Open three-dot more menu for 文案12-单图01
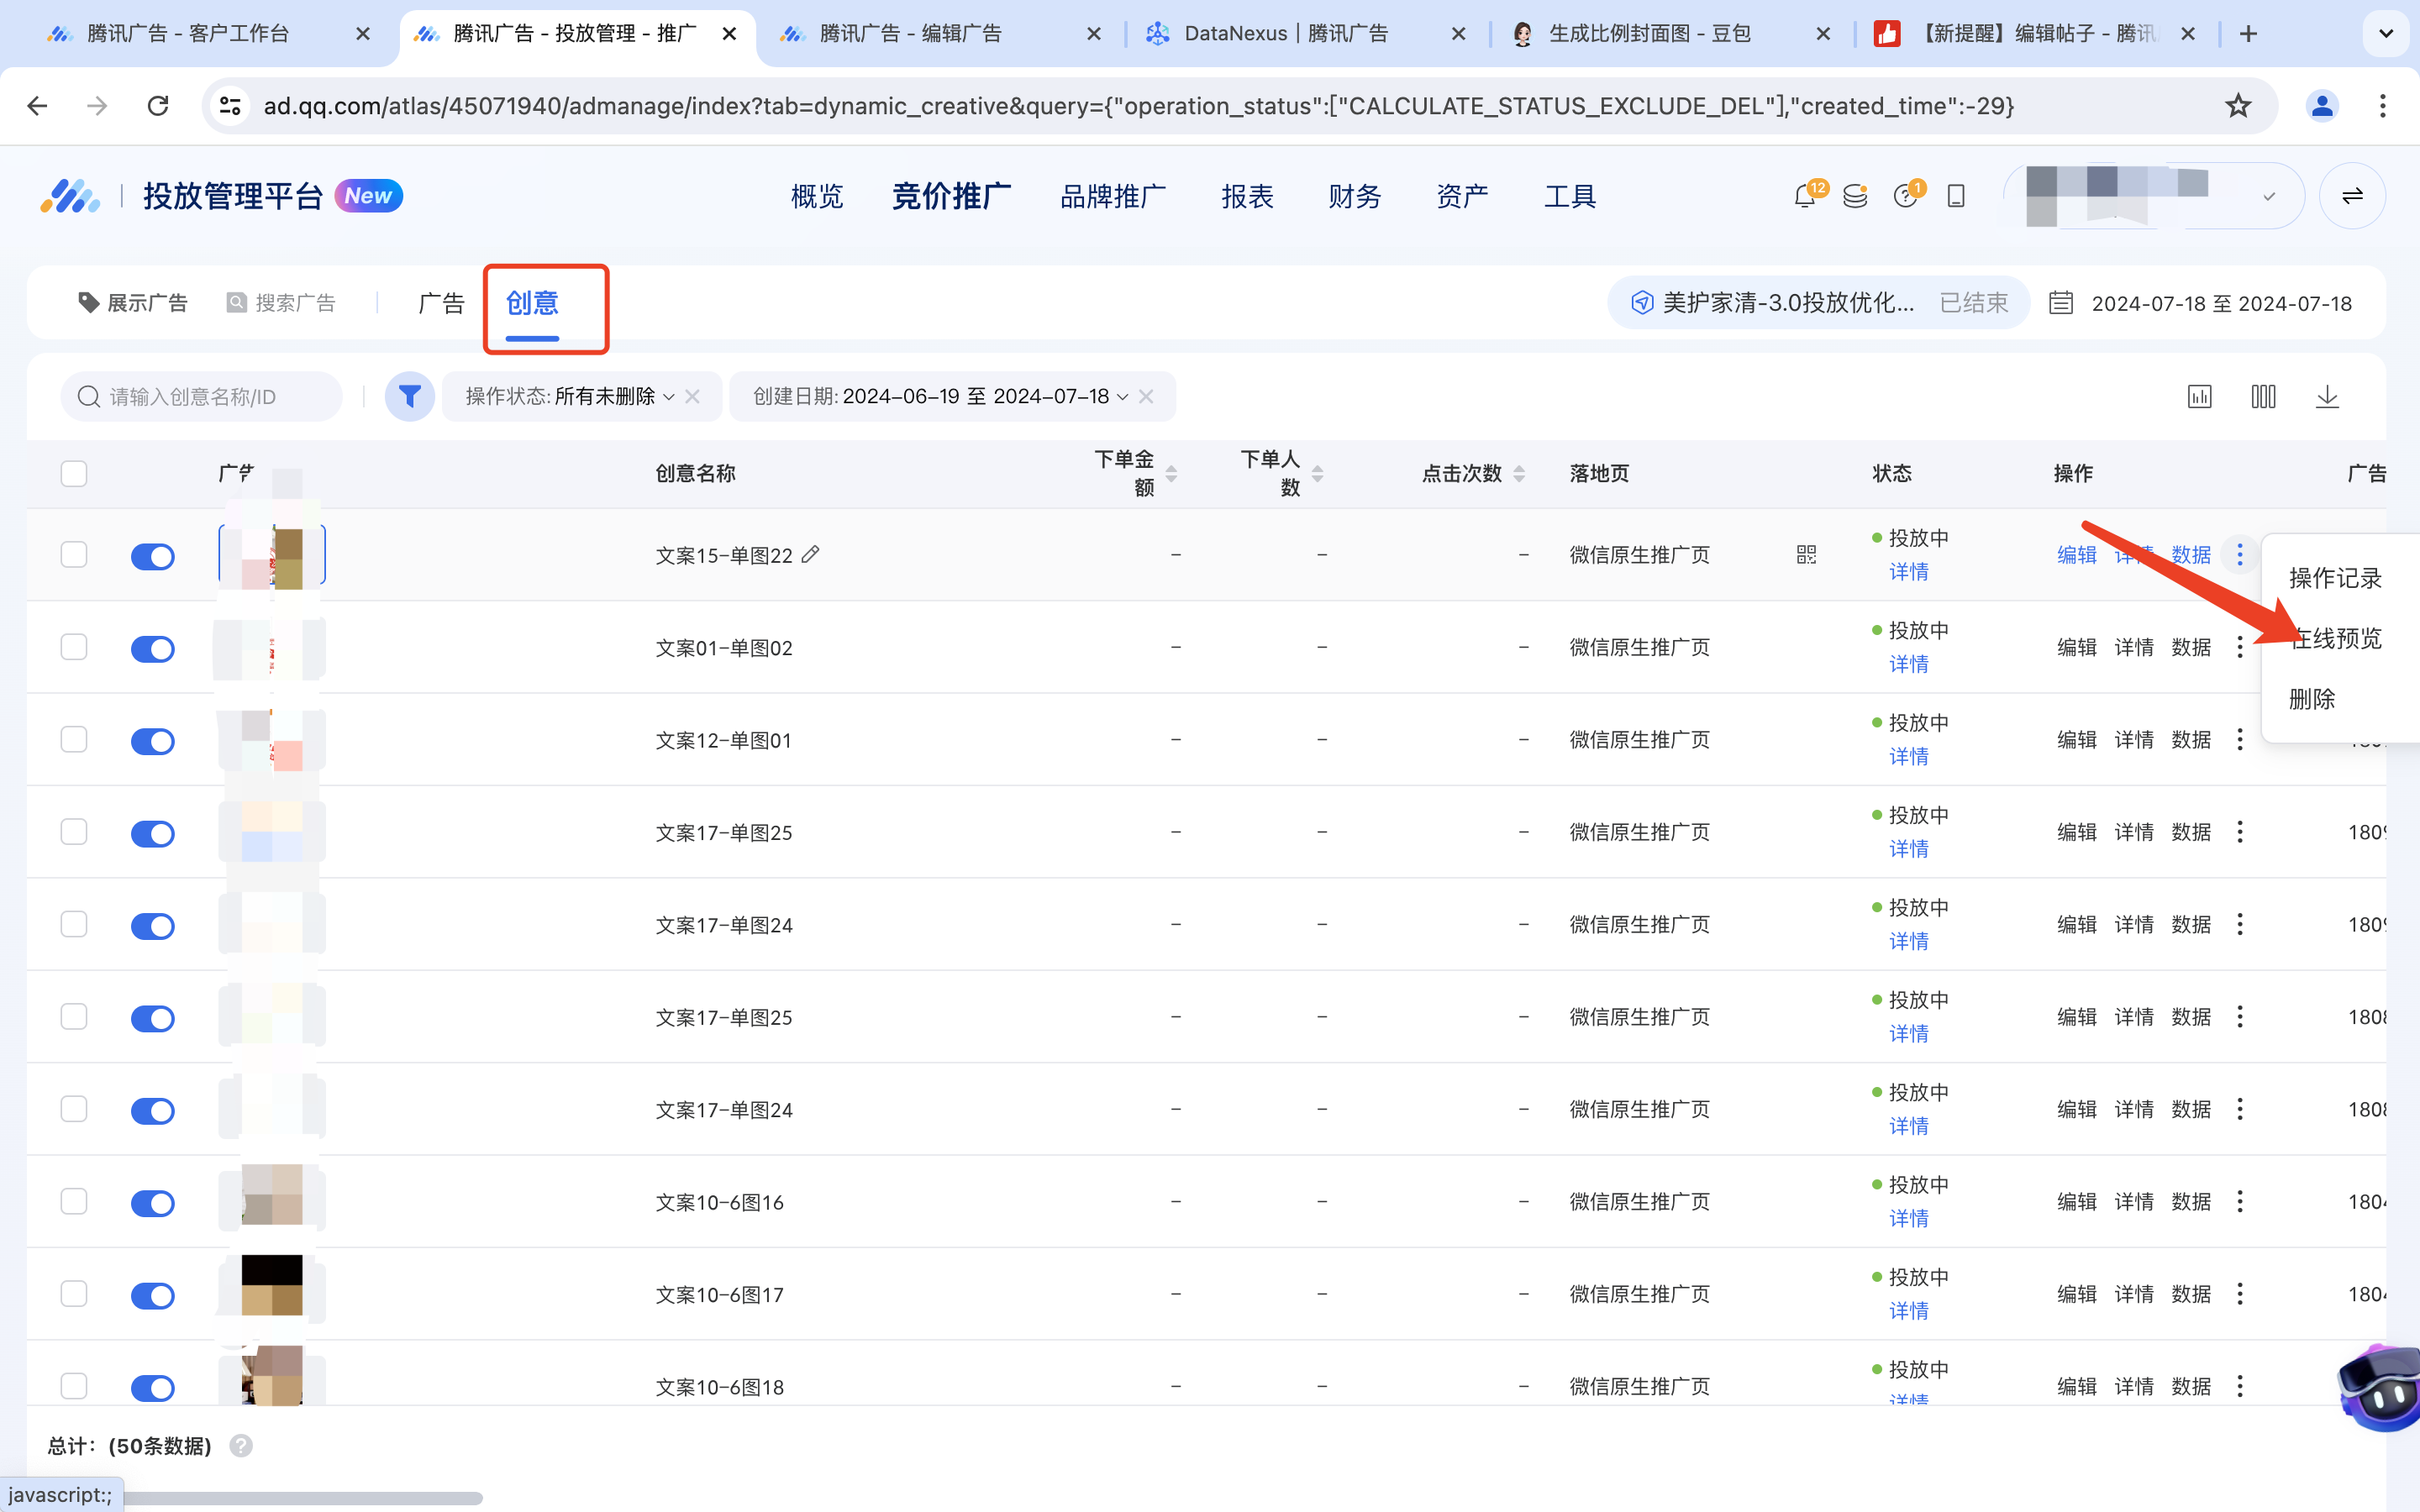 [x=2240, y=740]
